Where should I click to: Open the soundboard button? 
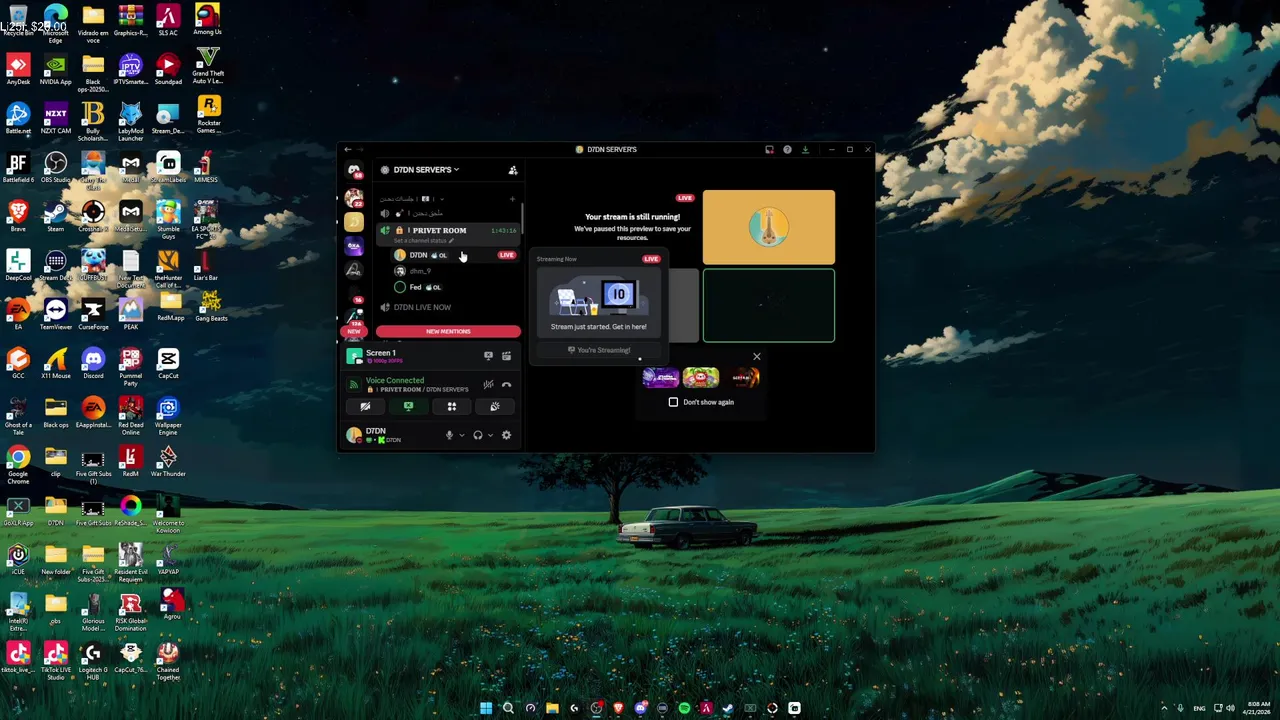click(x=494, y=407)
